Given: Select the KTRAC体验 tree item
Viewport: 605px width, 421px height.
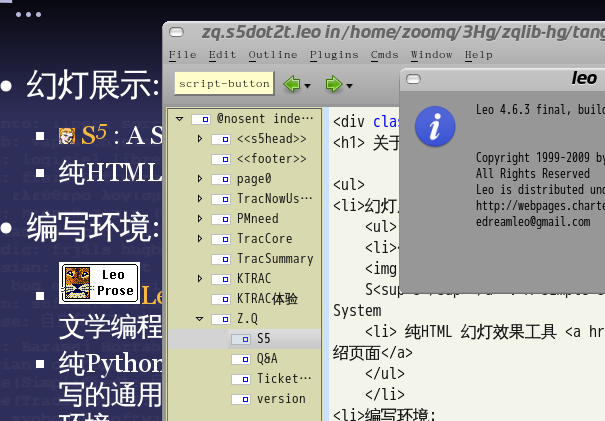Looking at the screenshot, I should coord(266,299).
